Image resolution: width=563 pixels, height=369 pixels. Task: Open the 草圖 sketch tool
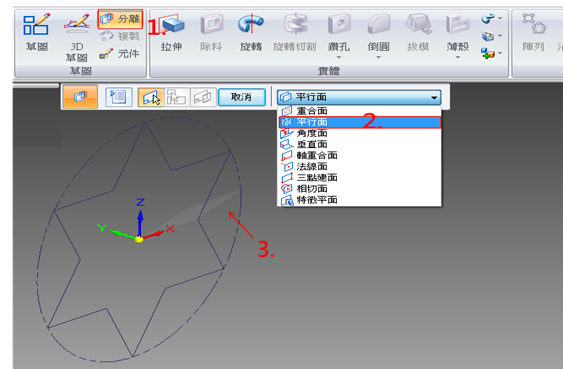click(37, 32)
